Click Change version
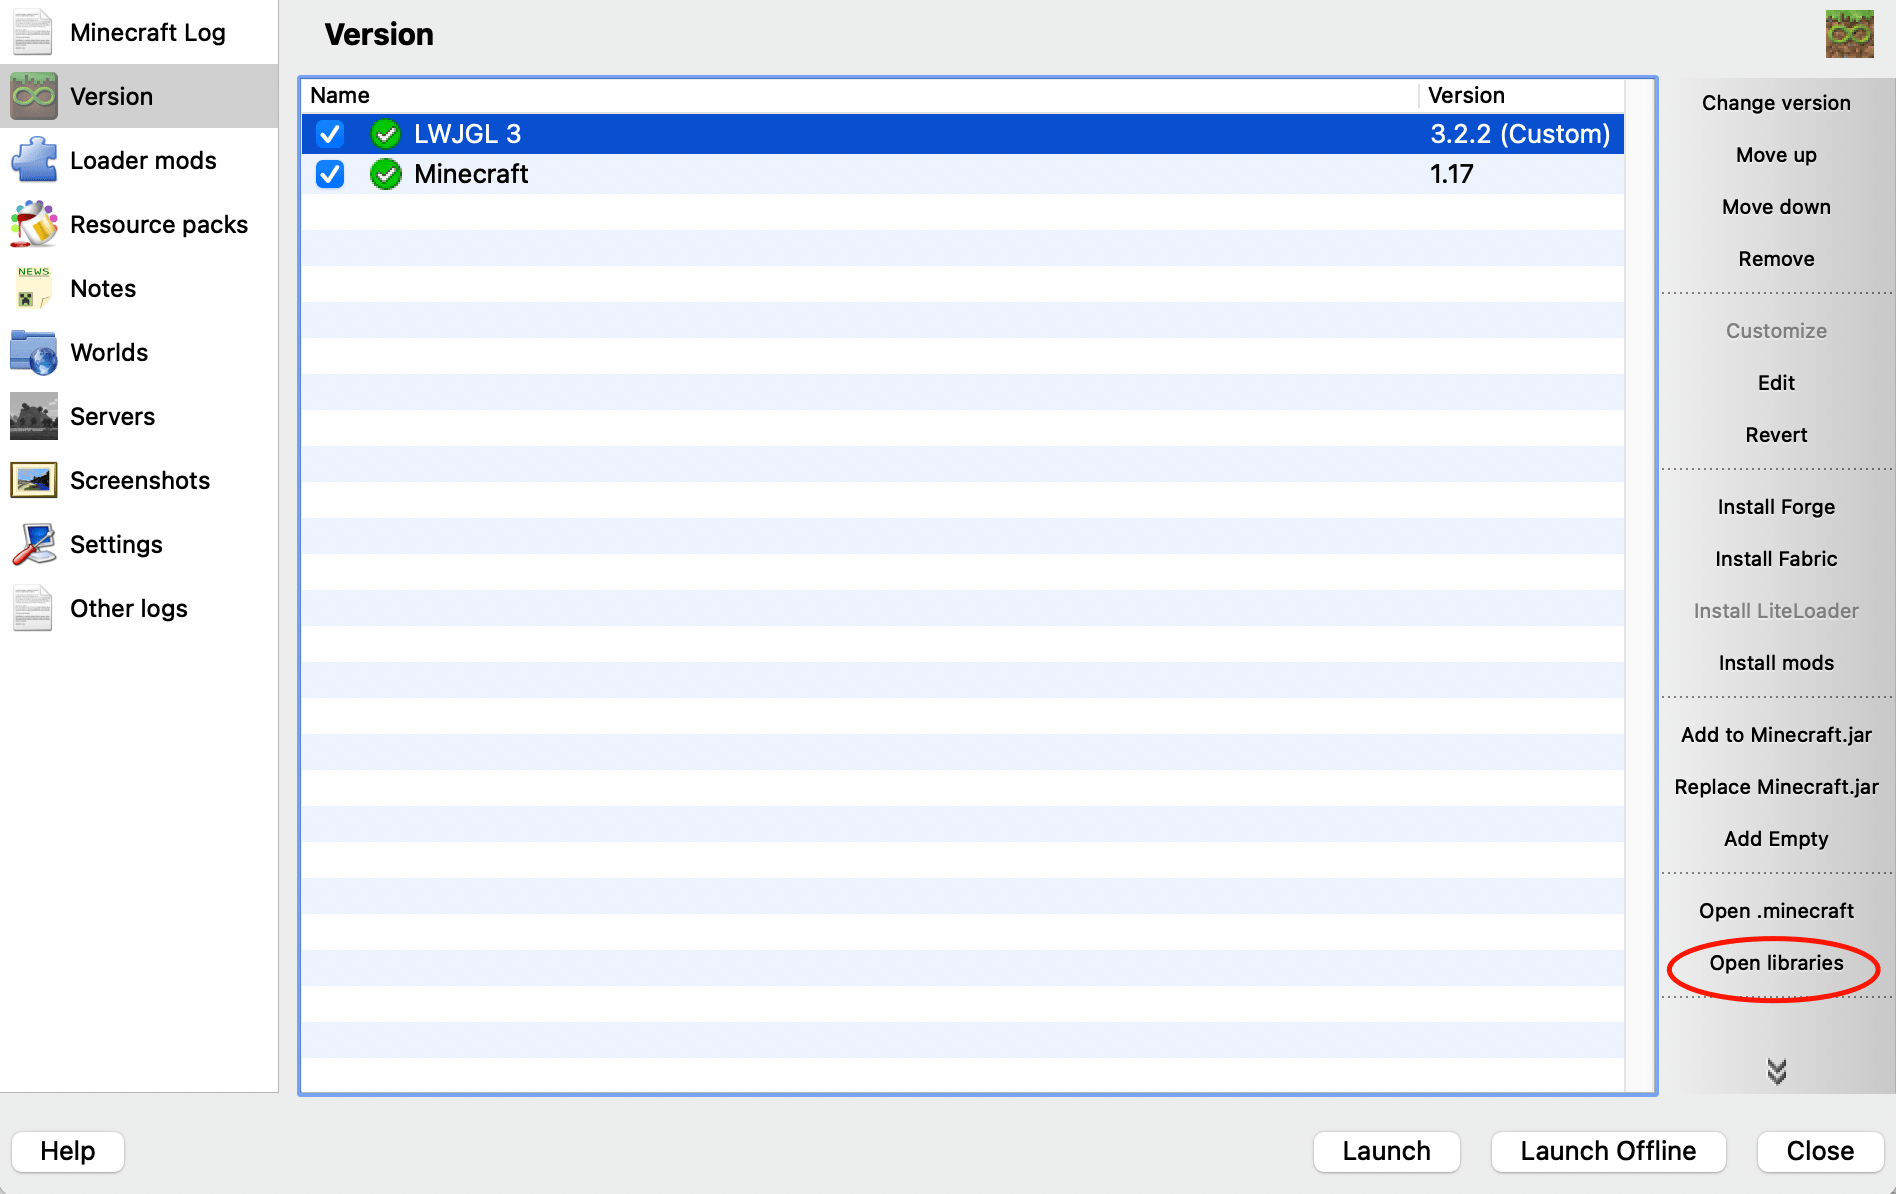This screenshot has height=1194, width=1896. 1776,103
